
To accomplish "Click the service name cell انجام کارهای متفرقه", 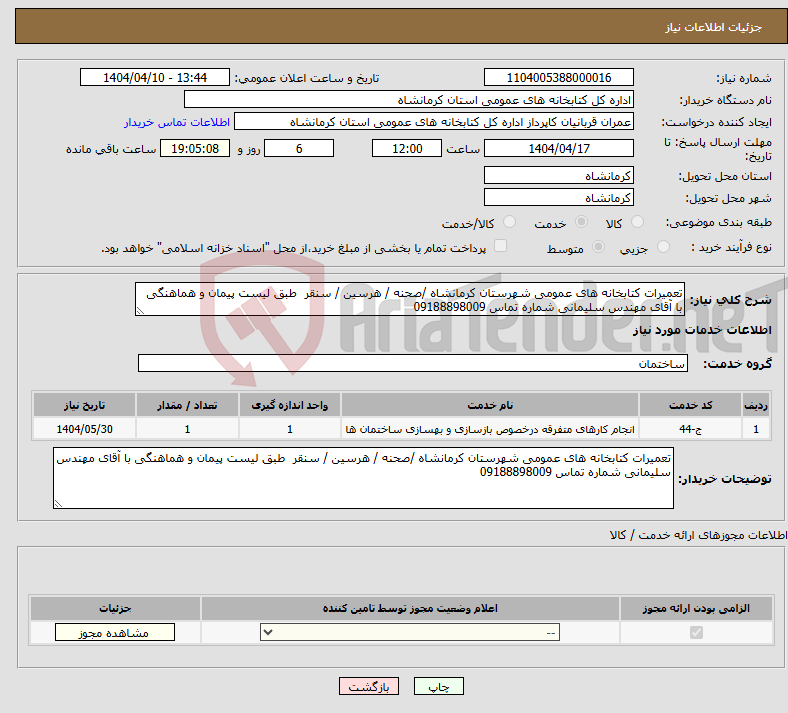I will (490, 429).
